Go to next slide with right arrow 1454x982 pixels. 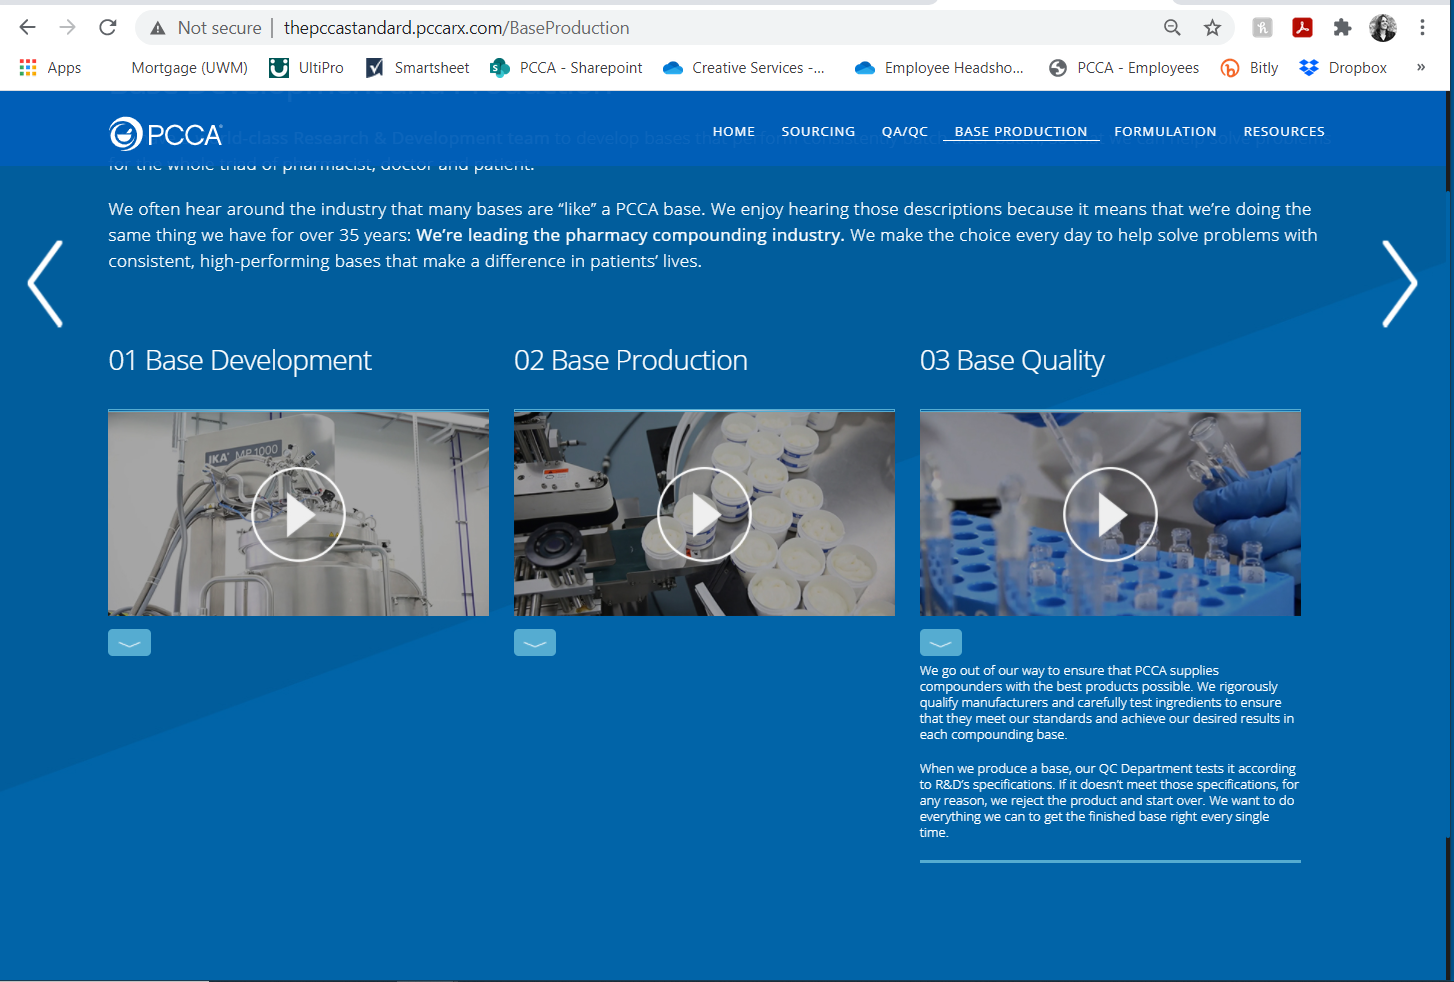(x=1400, y=284)
